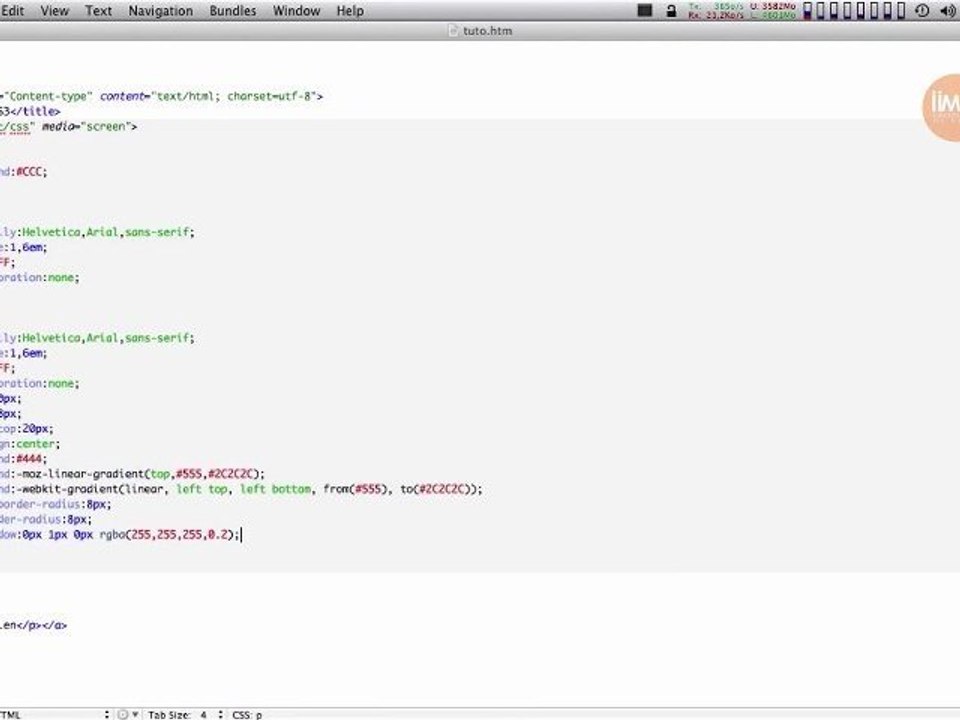Place cursor in the rgba(255,255,255,0.2) value
This screenshot has height=720, width=960.
[170, 534]
